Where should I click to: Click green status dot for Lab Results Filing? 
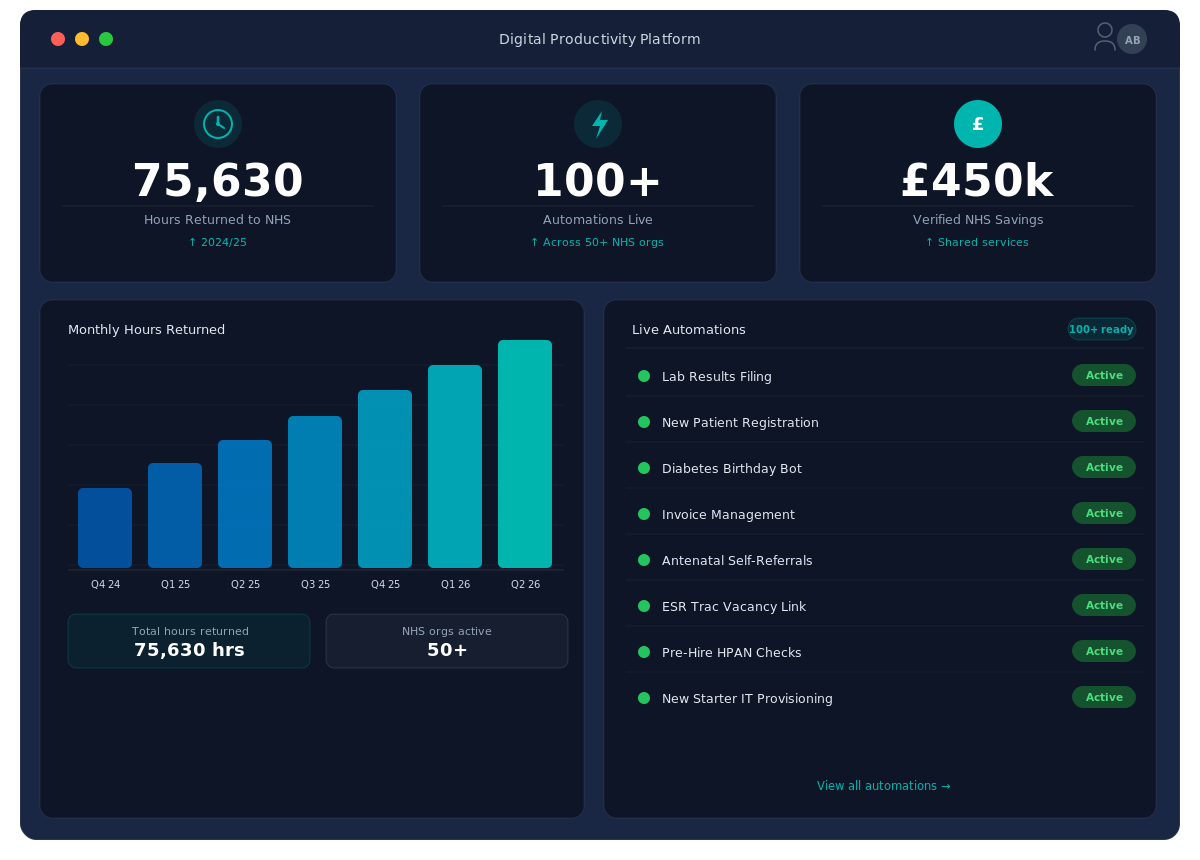[x=644, y=376]
